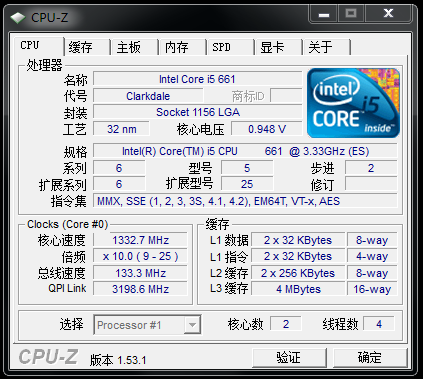Close the CPU-Z window
This screenshot has height=379, width=423.
pos(388,14)
